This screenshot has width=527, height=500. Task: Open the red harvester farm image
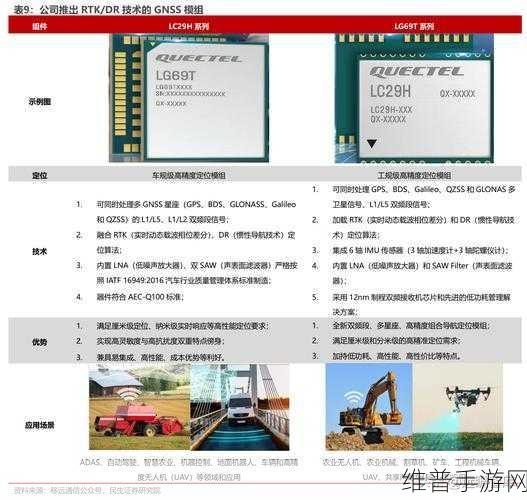139,407
